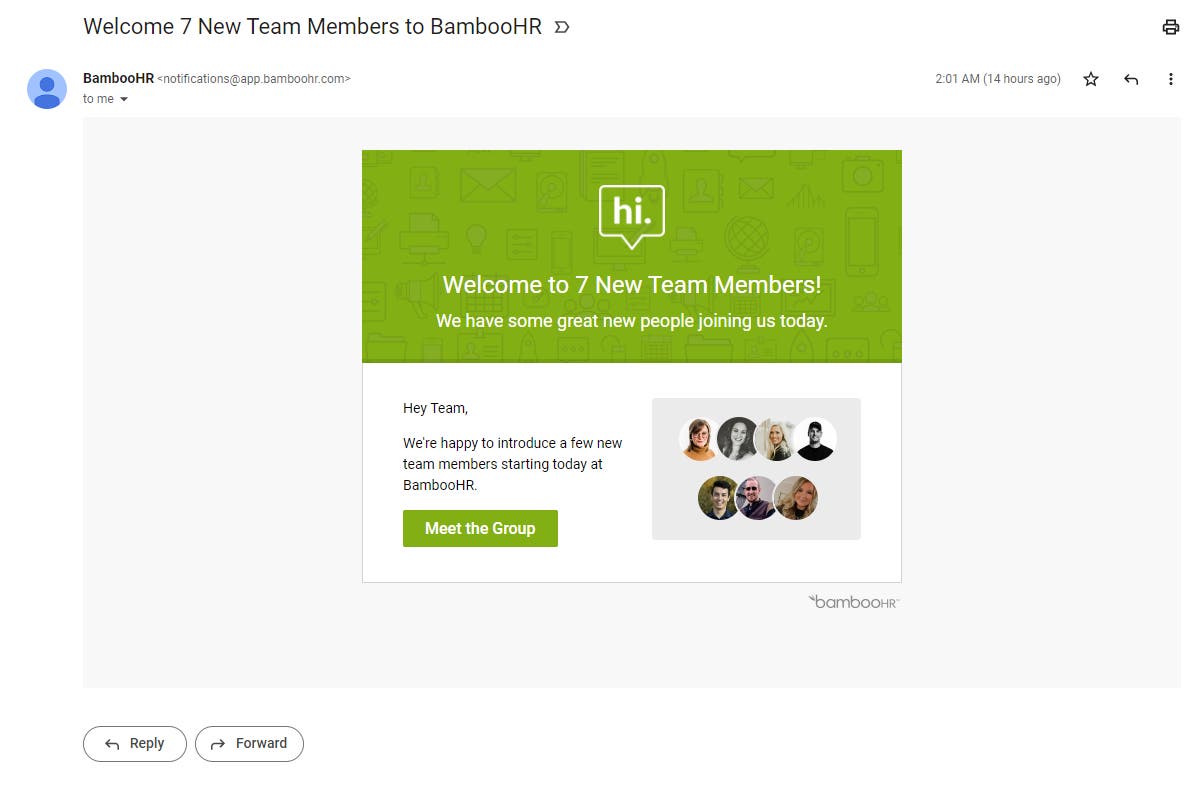Click the important marker next to subject
Screen dimensions: 1194x801
tap(562, 27)
